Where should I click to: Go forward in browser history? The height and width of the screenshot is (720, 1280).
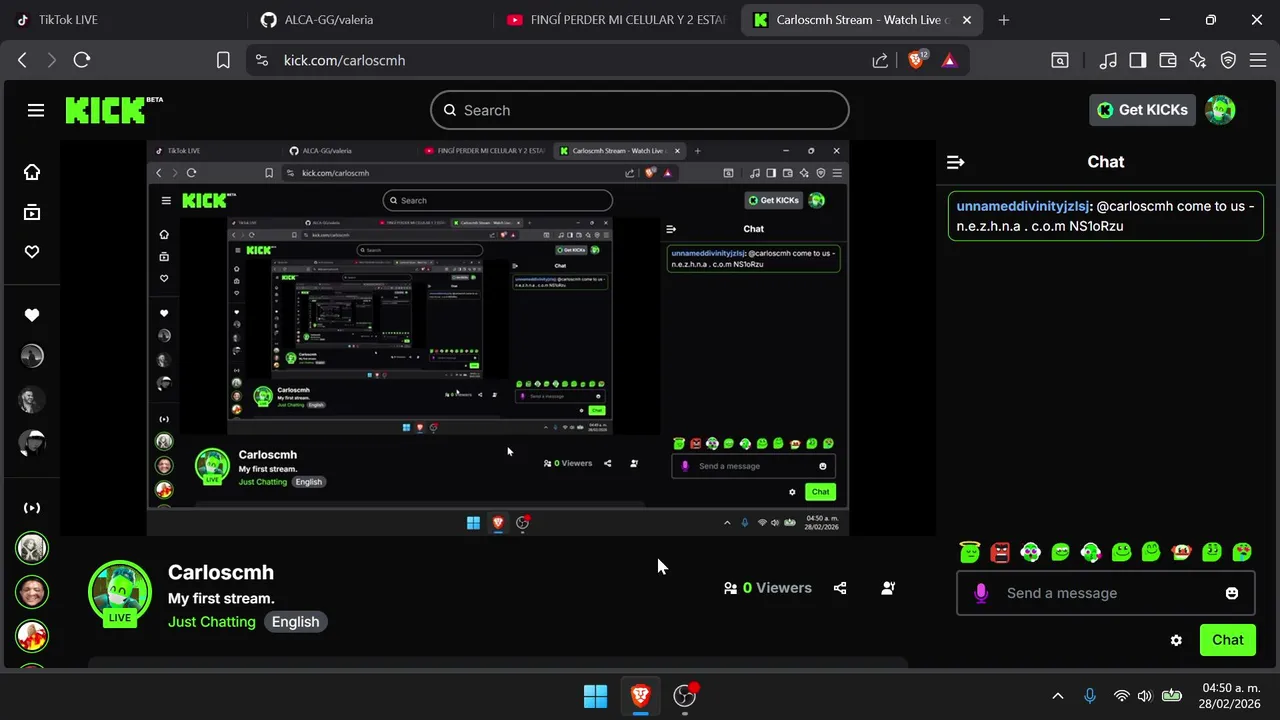tap(52, 60)
